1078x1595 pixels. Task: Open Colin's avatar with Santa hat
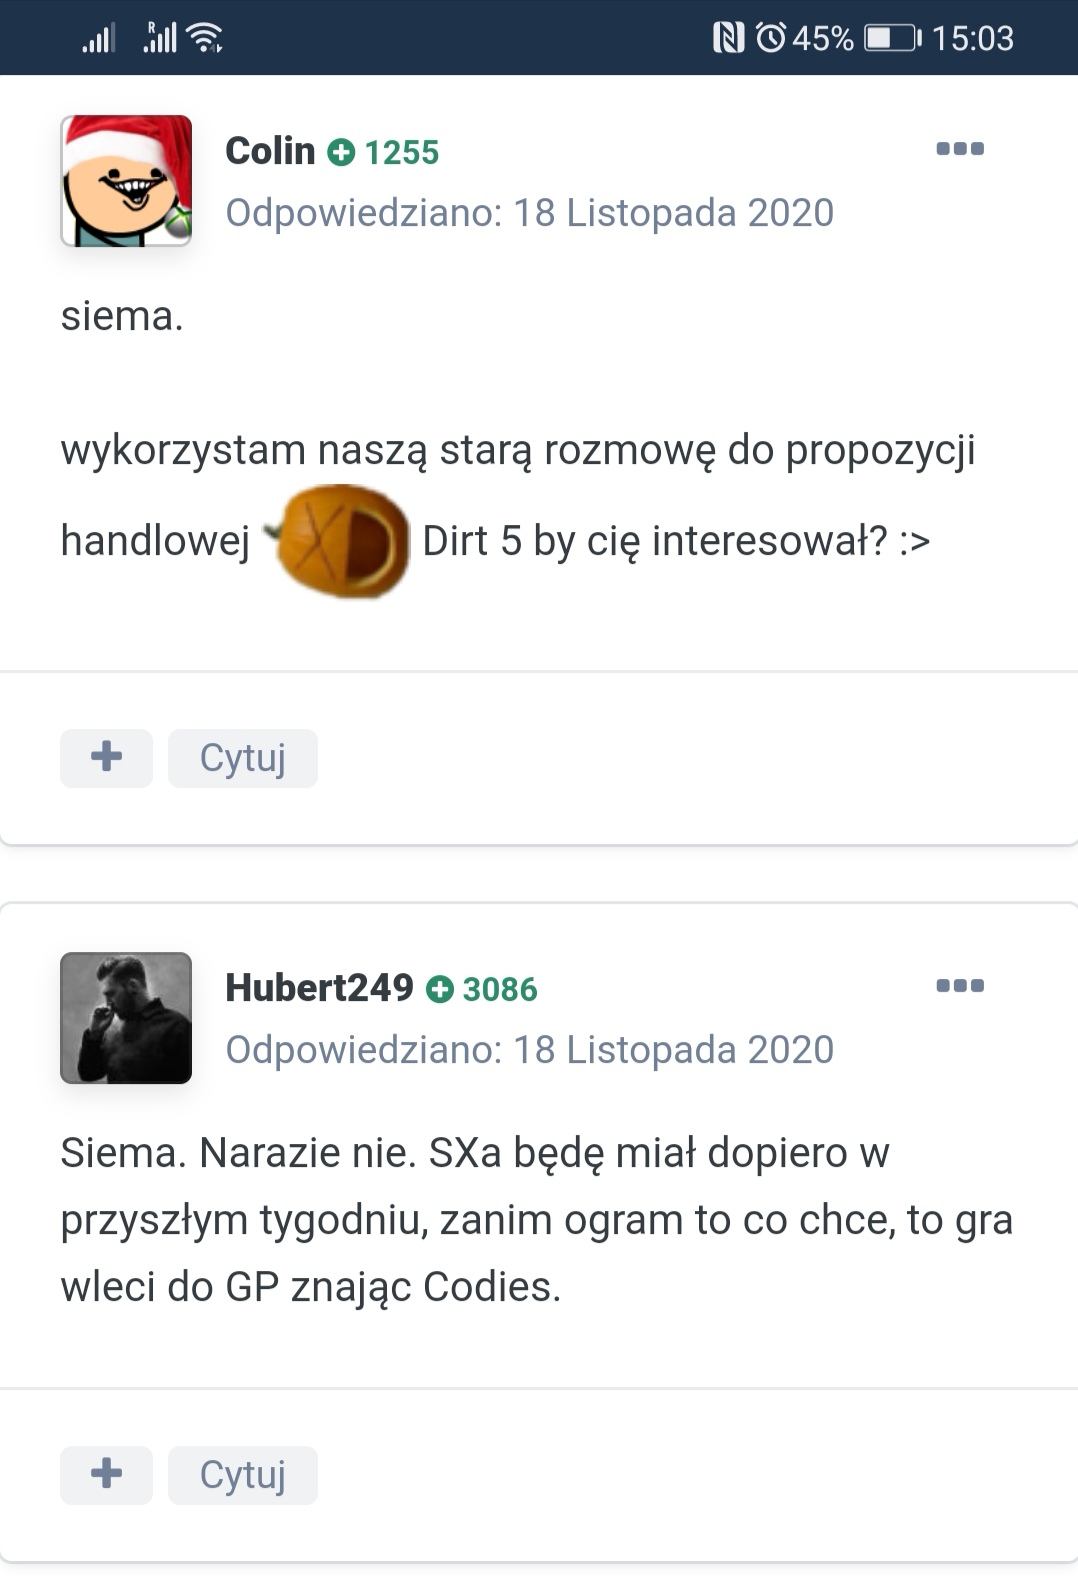126,181
